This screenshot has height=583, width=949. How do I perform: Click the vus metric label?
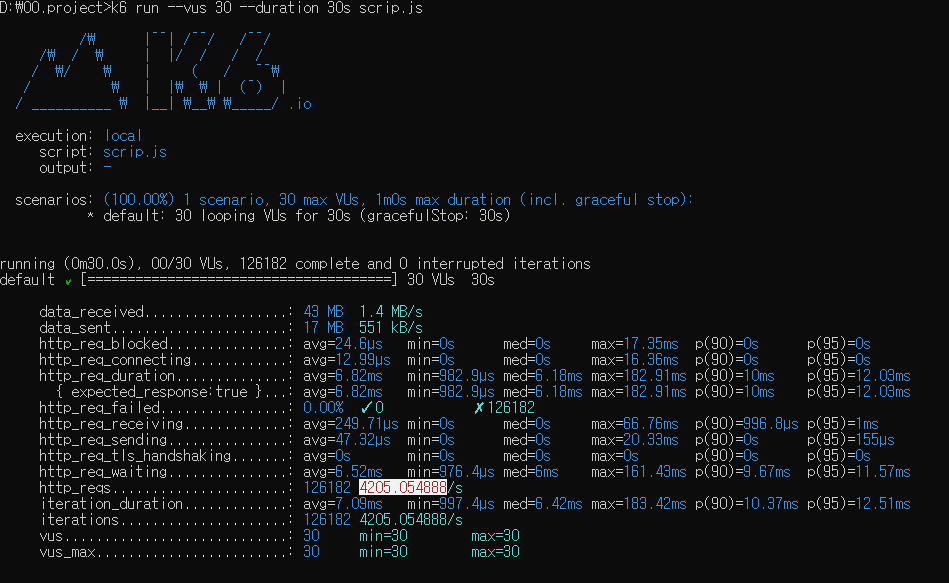coord(51,536)
